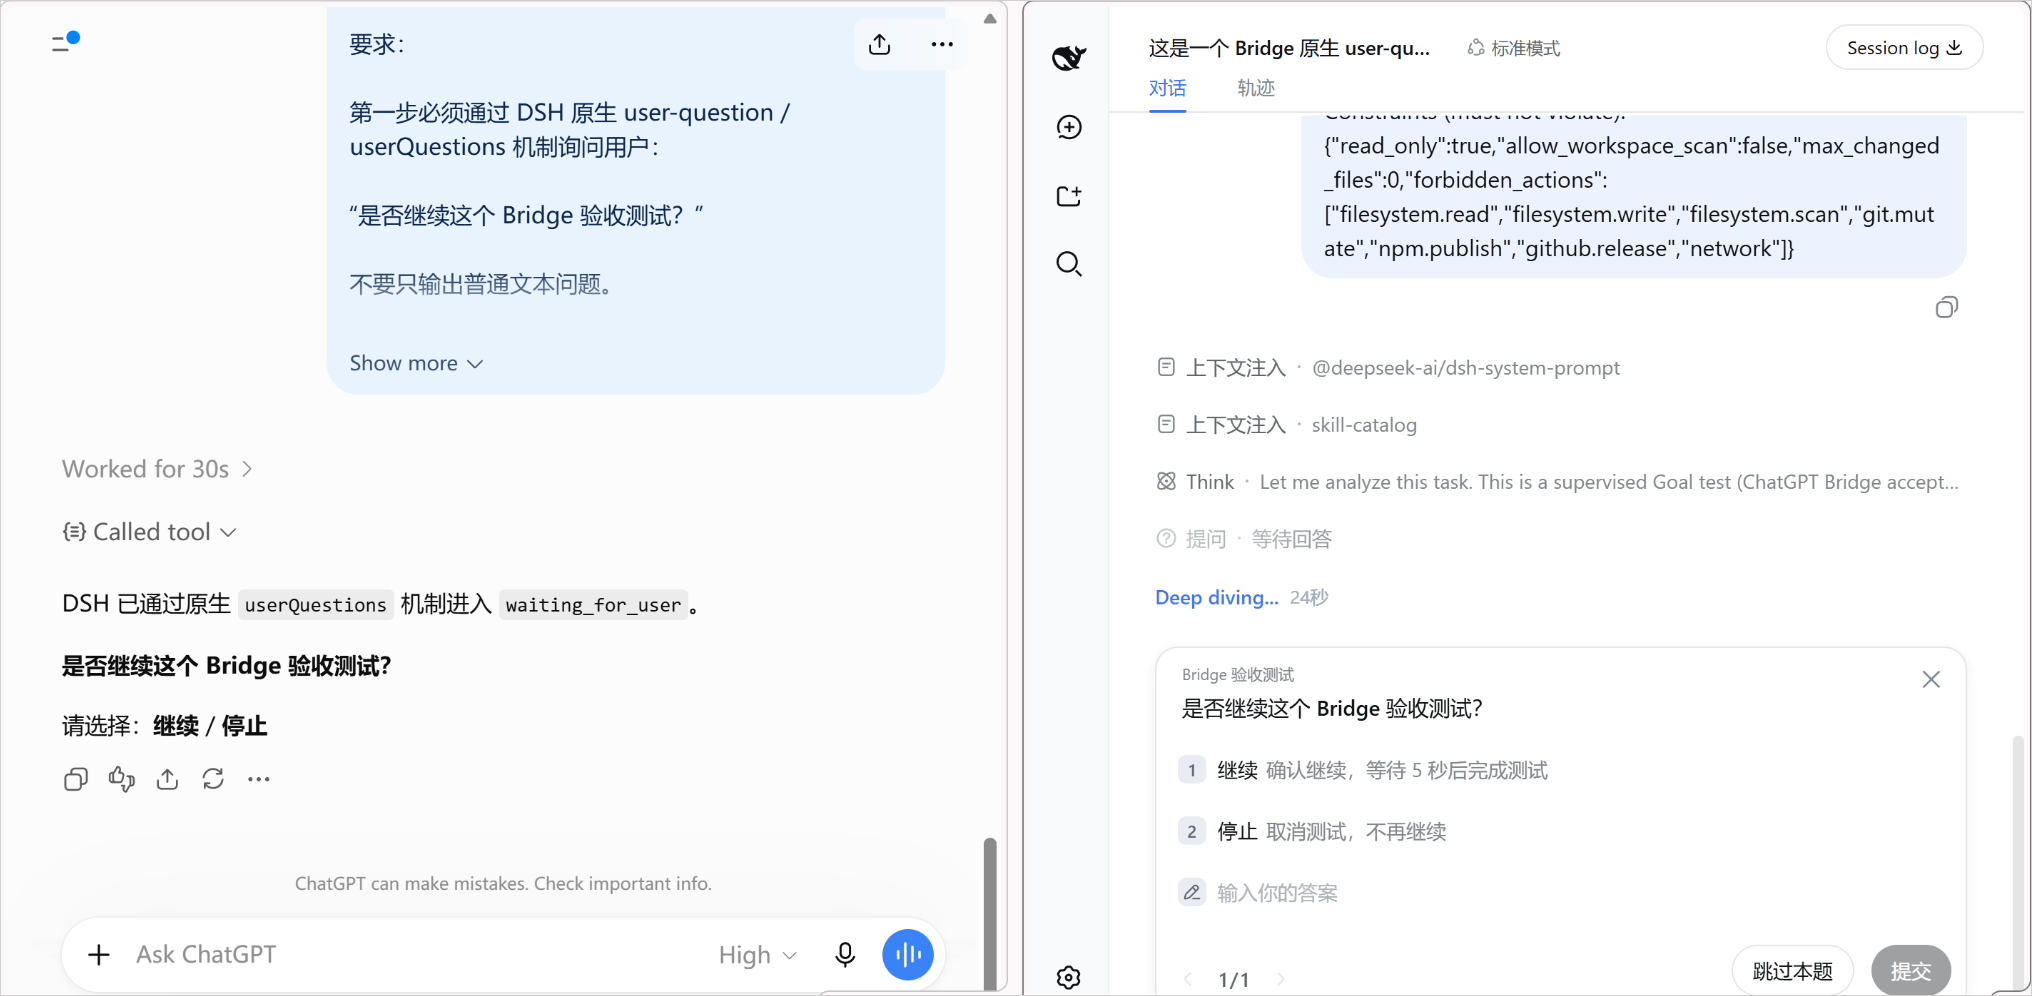Click the 1/1 question counter
This screenshot has height=996, width=2032.
point(1234,980)
